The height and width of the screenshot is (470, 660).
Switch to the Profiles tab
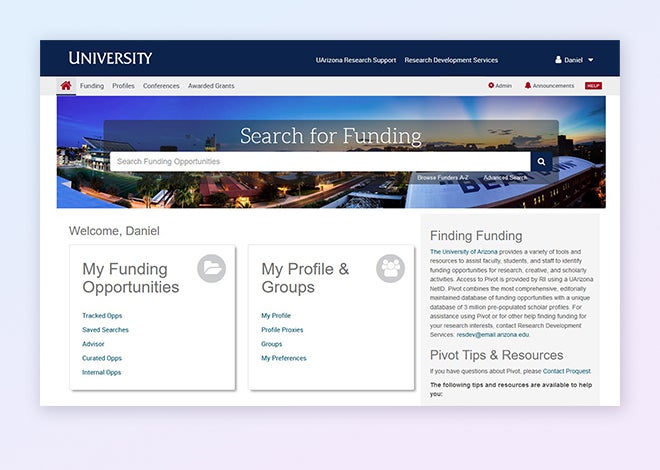(123, 86)
